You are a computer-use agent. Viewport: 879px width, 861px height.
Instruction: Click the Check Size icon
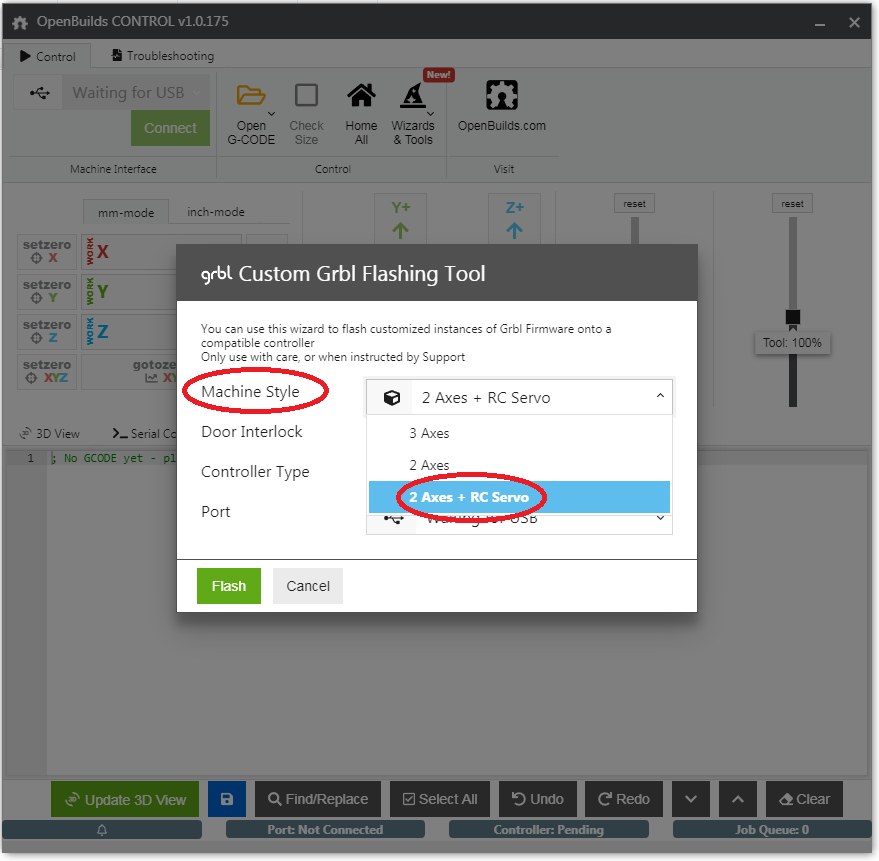306,96
